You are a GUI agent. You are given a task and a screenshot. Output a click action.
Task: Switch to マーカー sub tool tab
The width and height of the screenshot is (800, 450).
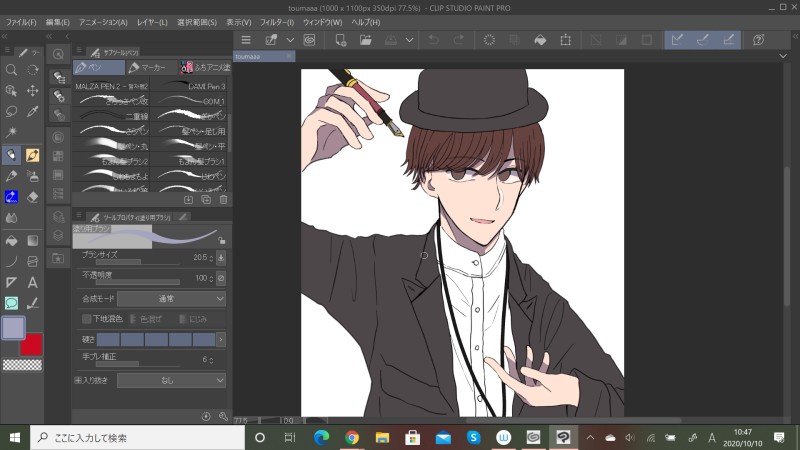click(151, 67)
